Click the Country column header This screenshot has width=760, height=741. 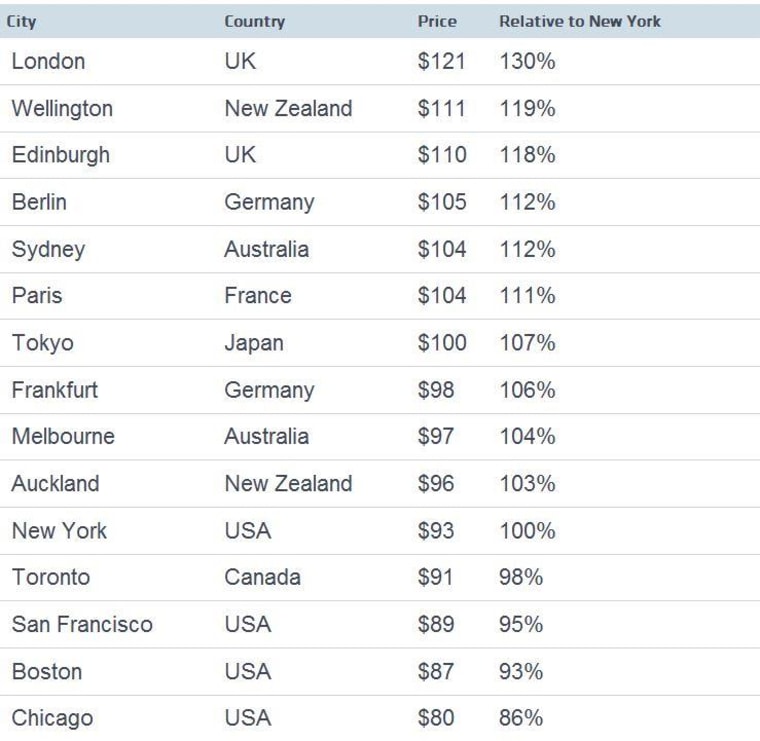(x=254, y=21)
